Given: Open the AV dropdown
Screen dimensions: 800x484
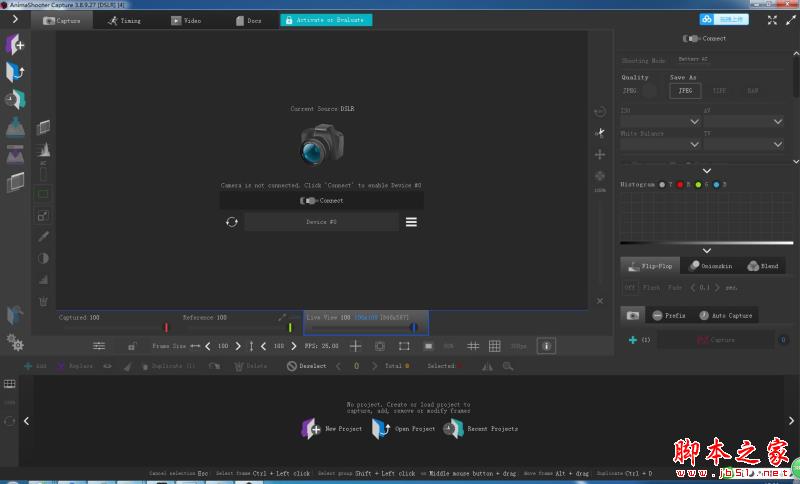Looking at the screenshot, I should 743,121.
